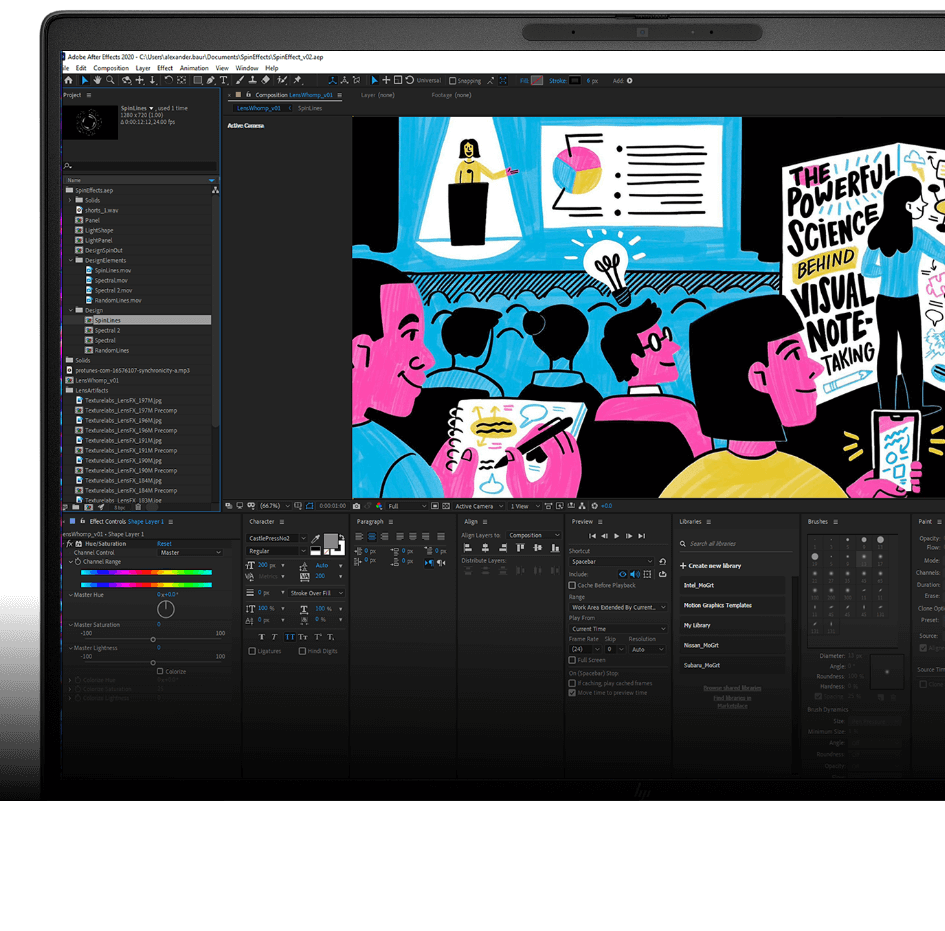Select the Rotation tool
Image resolution: width=945 pixels, height=931 pixels.
point(169,80)
